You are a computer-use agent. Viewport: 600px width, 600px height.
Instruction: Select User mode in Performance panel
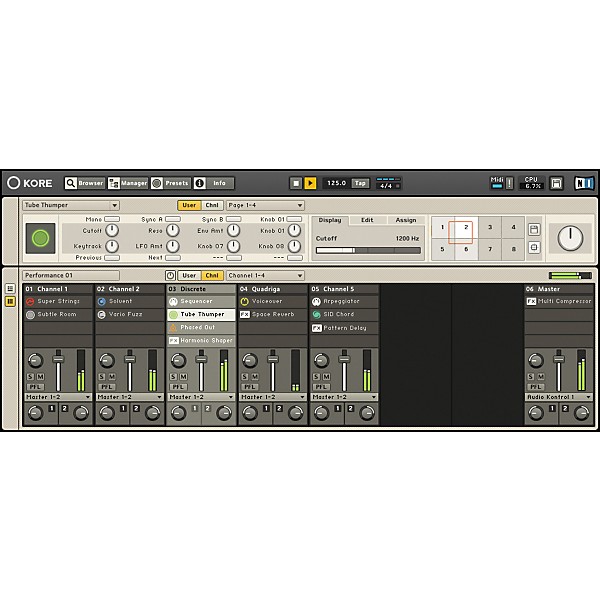click(x=189, y=276)
